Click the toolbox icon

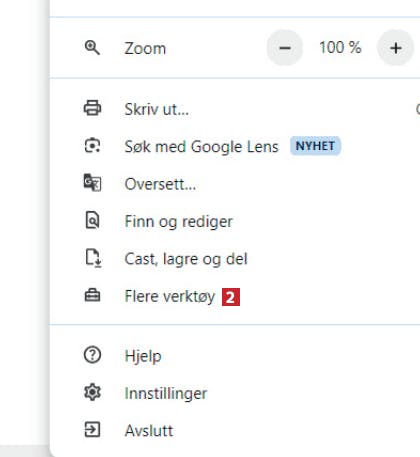[92, 295]
